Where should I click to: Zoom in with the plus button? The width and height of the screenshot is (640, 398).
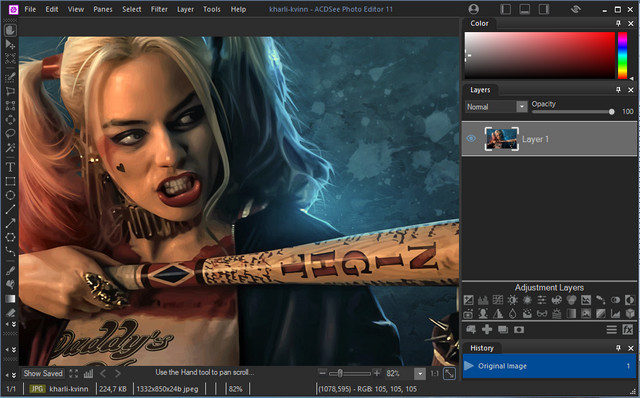[x=377, y=373]
